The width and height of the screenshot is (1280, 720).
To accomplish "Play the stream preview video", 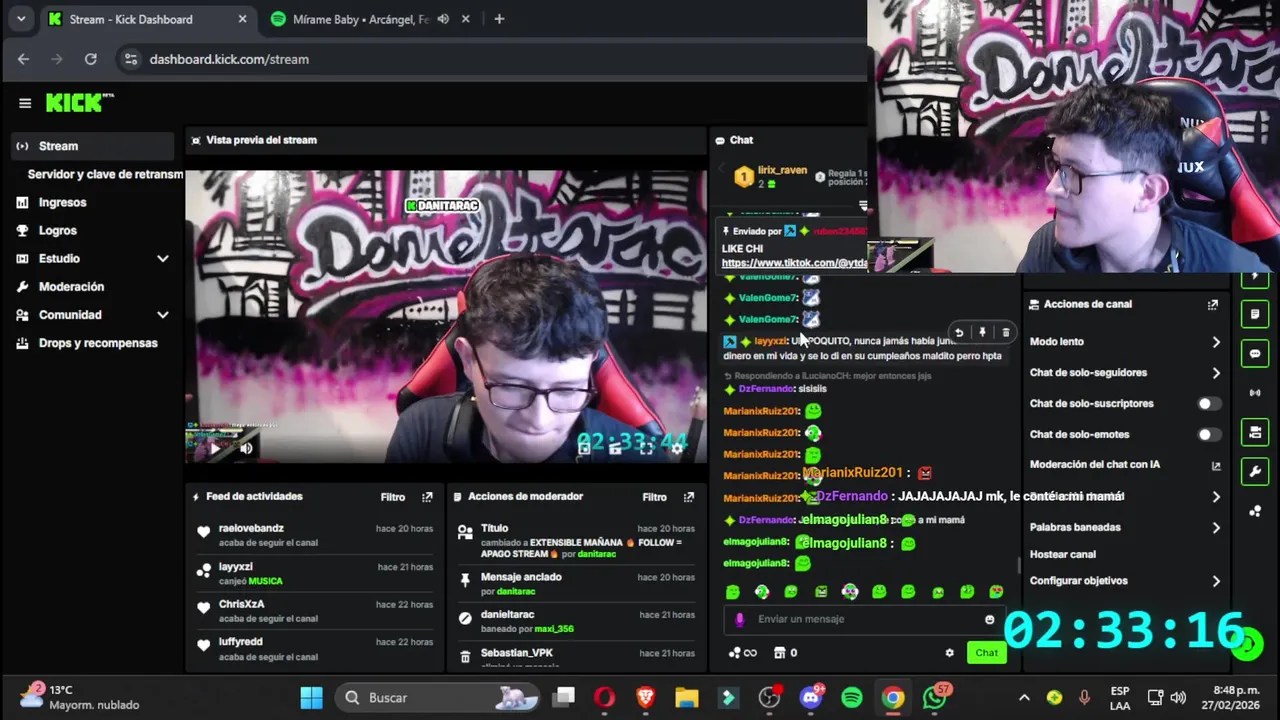I will coord(215,448).
